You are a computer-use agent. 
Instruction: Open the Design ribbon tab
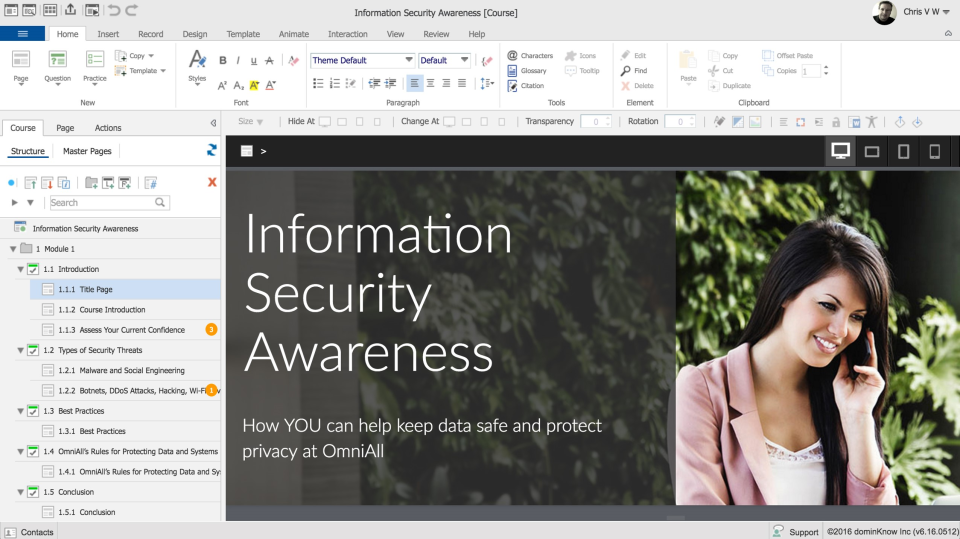coord(195,34)
